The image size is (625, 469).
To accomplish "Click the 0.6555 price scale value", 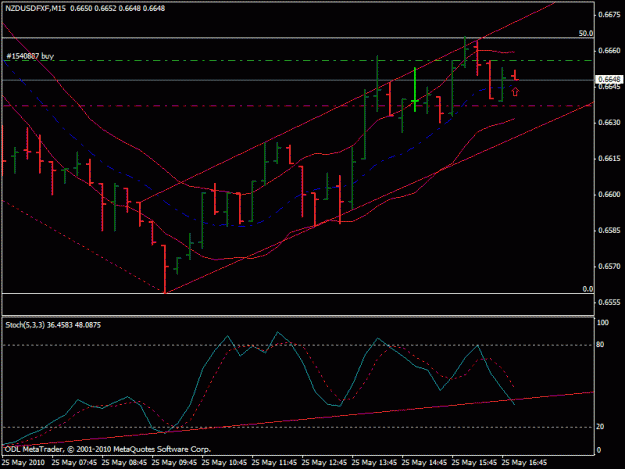I will pos(609,302).
